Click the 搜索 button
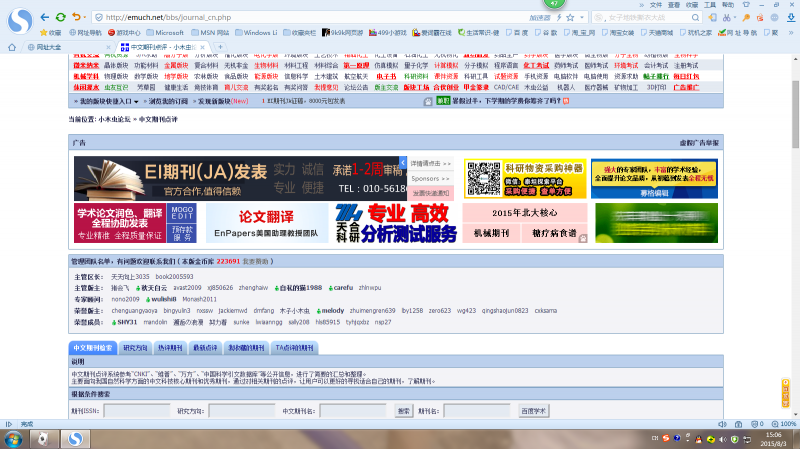 pos(404,411)
